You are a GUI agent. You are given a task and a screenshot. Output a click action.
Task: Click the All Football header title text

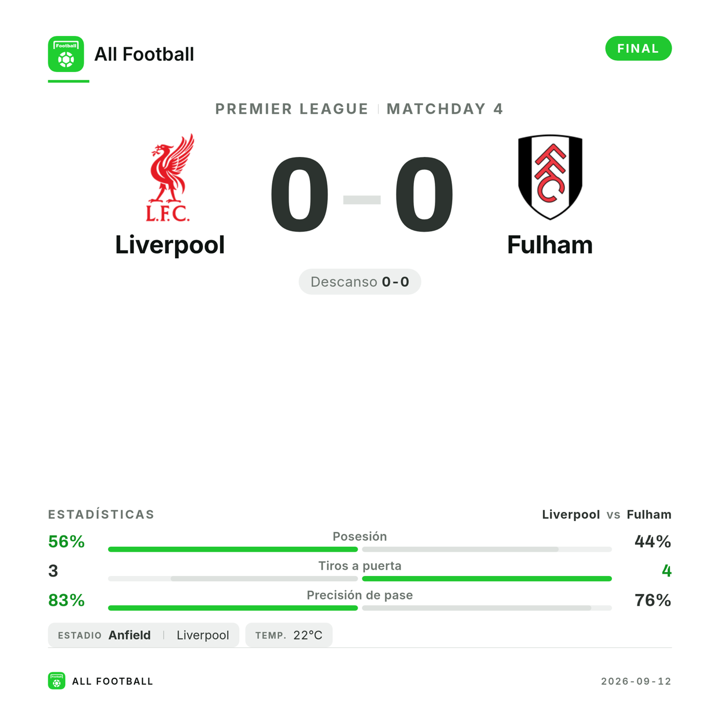(x=144, y=54)
